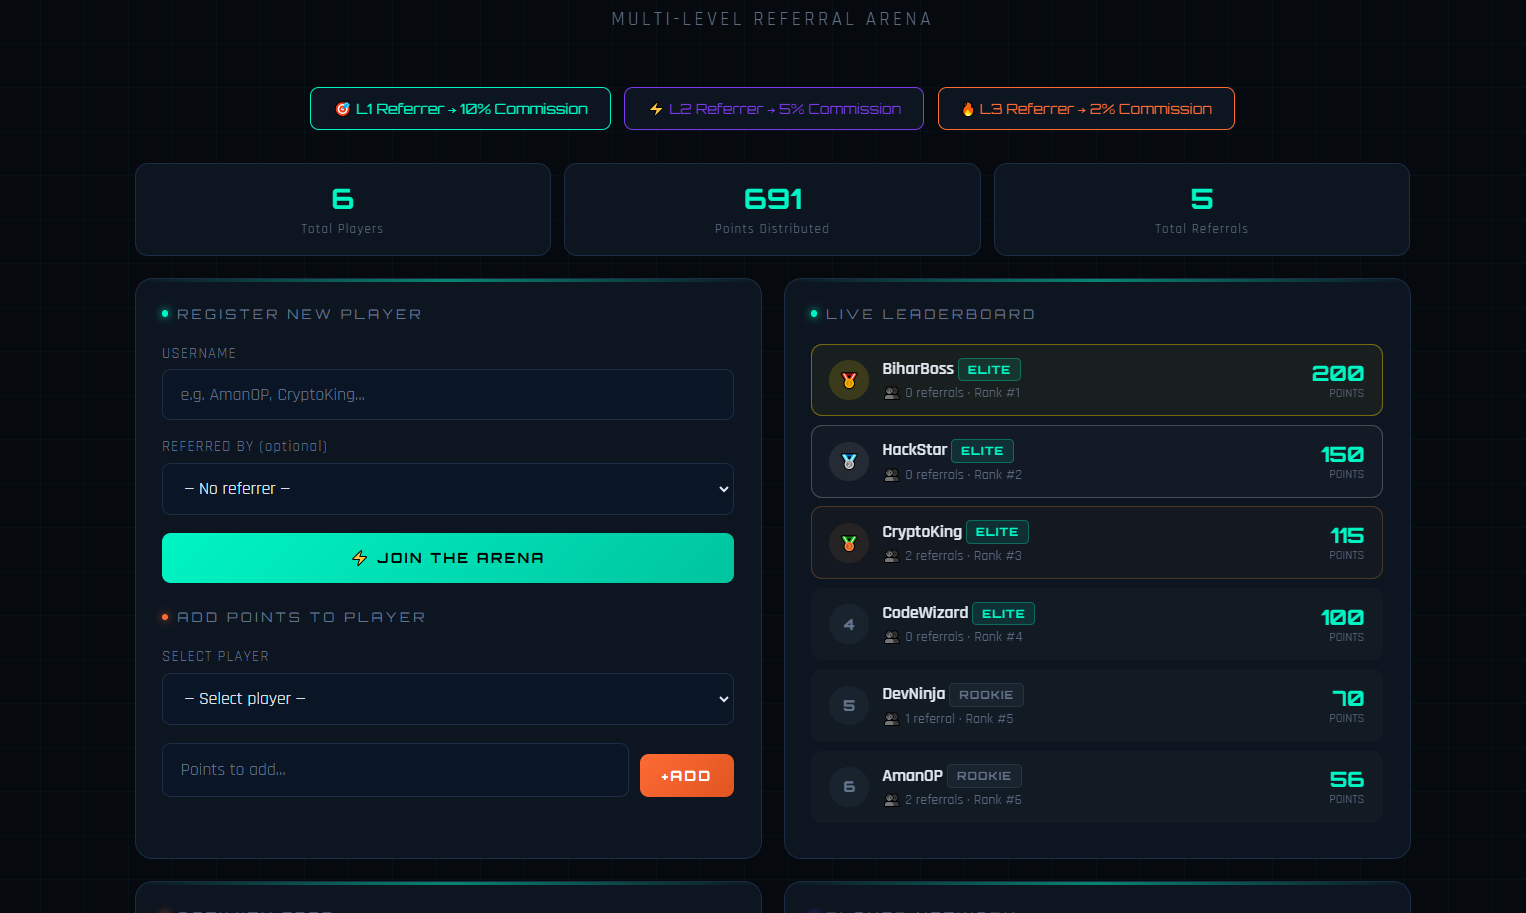
Task: Click the Username input field
Action: click(447, 394)
